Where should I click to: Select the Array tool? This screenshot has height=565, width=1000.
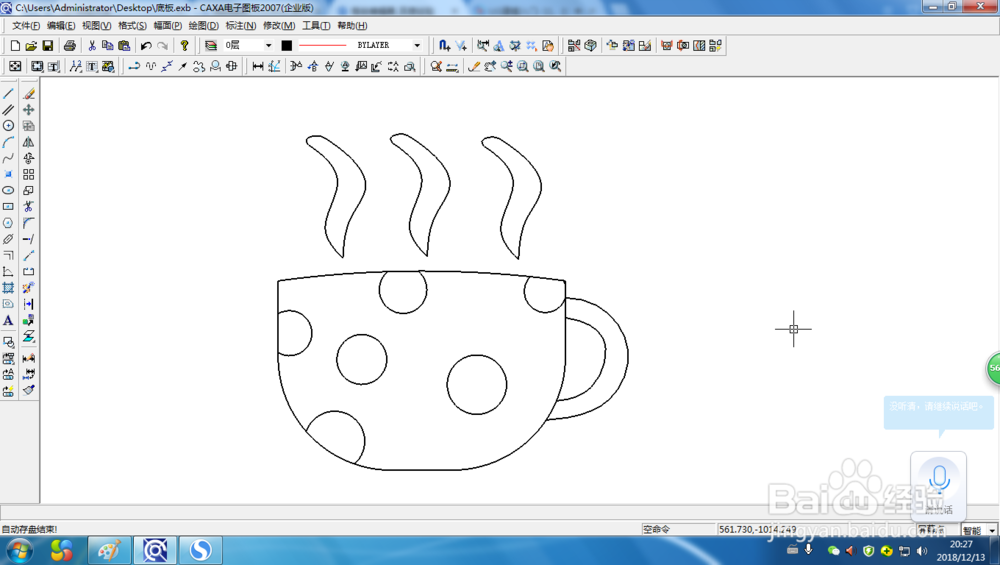(29, 174)
